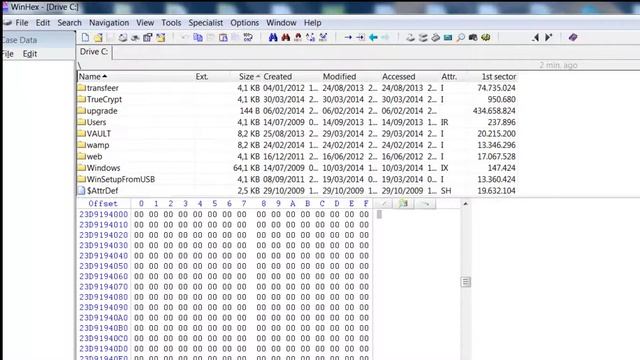Click the Copy Block toolbar icon
The width and height of the screenshot is (640, 360).
(x=198, y=38)
